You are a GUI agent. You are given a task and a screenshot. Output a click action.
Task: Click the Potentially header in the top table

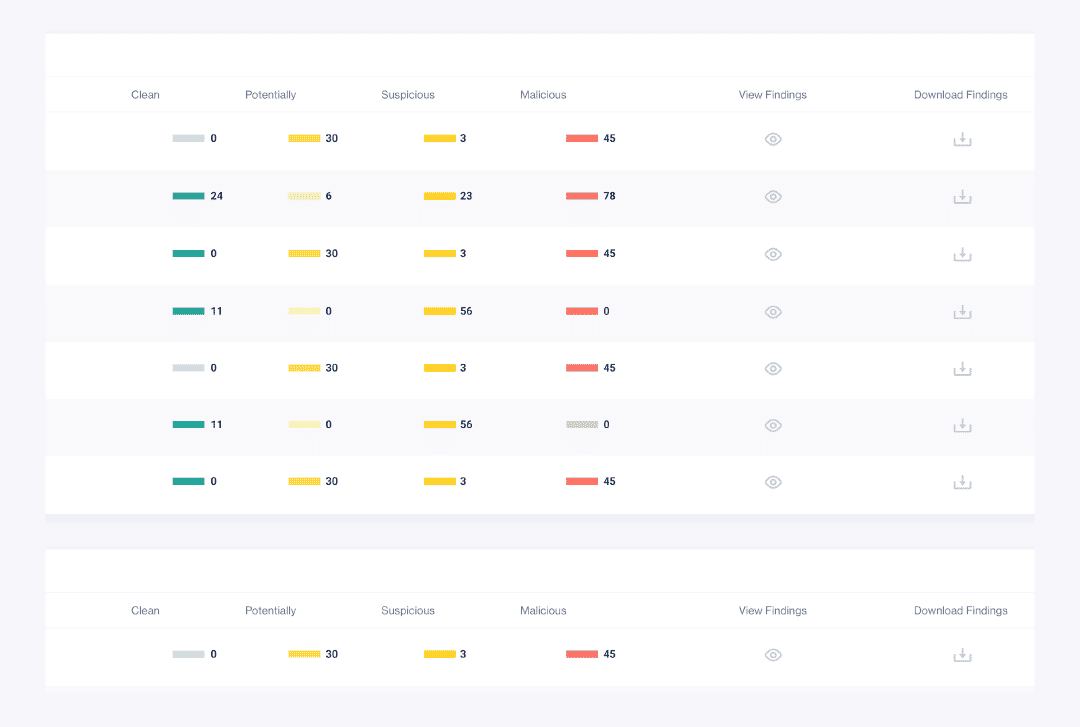pos(270,95)
